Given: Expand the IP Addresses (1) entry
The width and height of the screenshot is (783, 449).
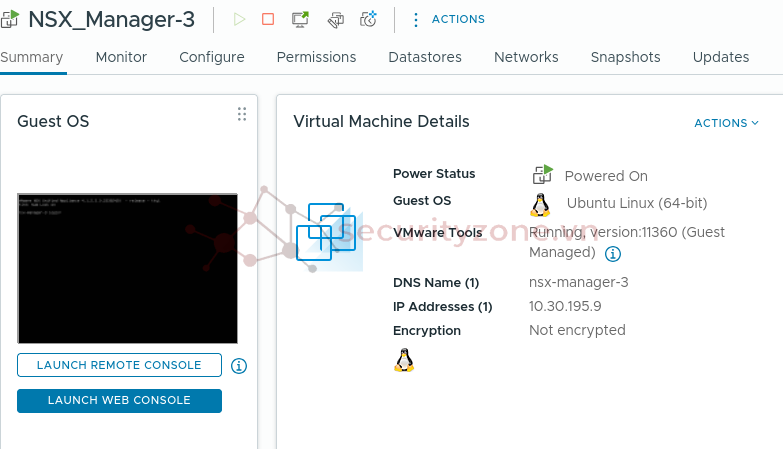Looking at the screenshot, I should [x=442, y=306].
